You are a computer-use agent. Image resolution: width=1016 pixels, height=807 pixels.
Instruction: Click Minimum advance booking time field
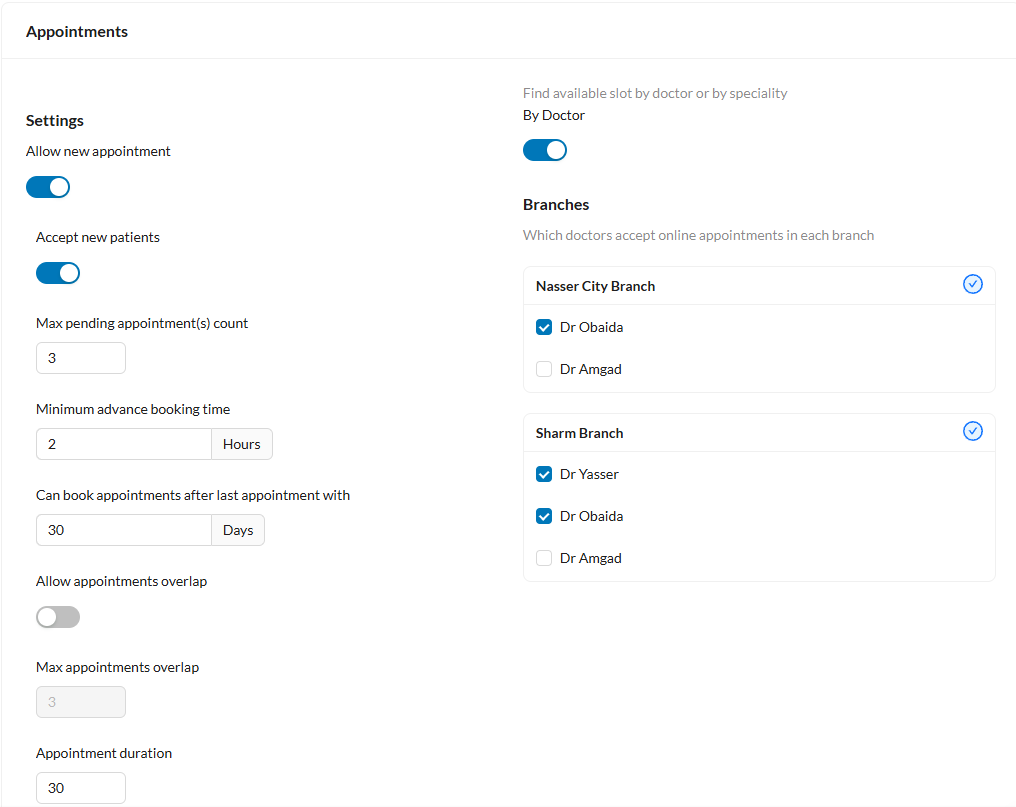click(124, 444)
